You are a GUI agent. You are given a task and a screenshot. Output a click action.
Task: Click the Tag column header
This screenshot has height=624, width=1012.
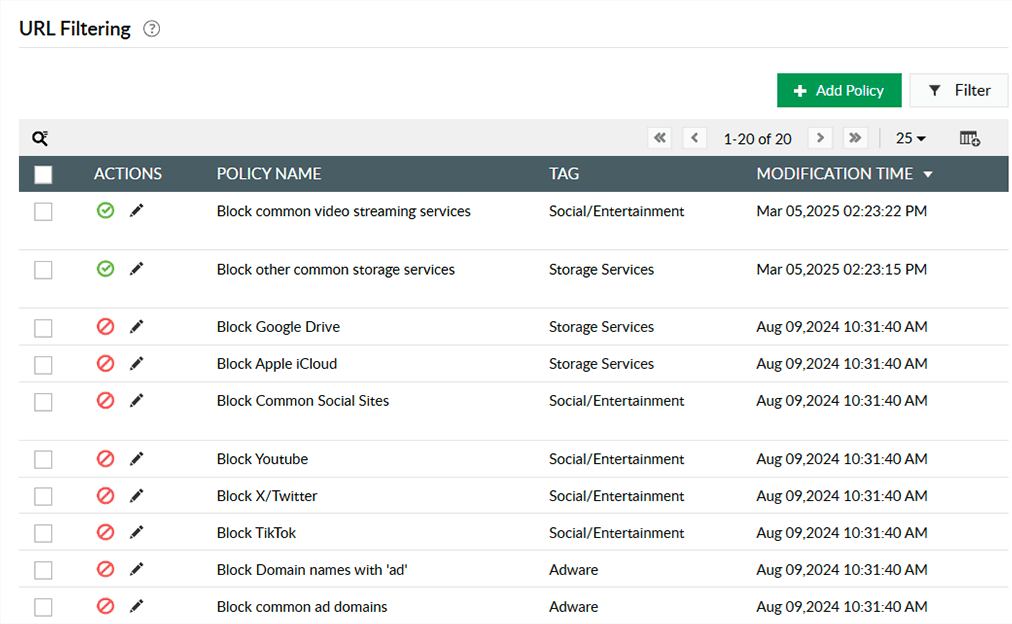pos(564,174)
